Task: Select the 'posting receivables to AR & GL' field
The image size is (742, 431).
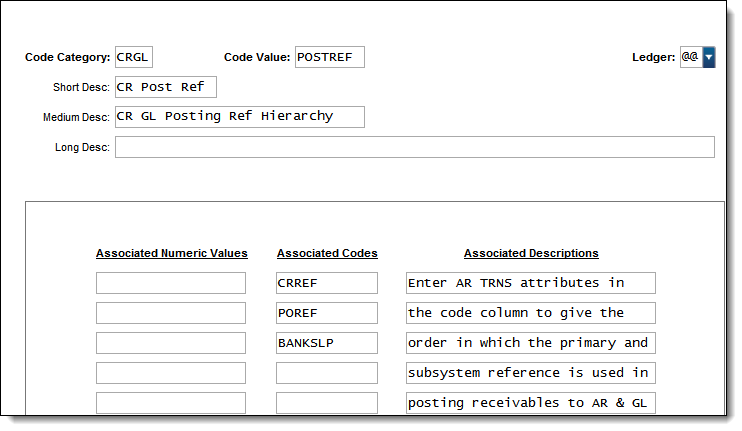Action: (531, 403)
